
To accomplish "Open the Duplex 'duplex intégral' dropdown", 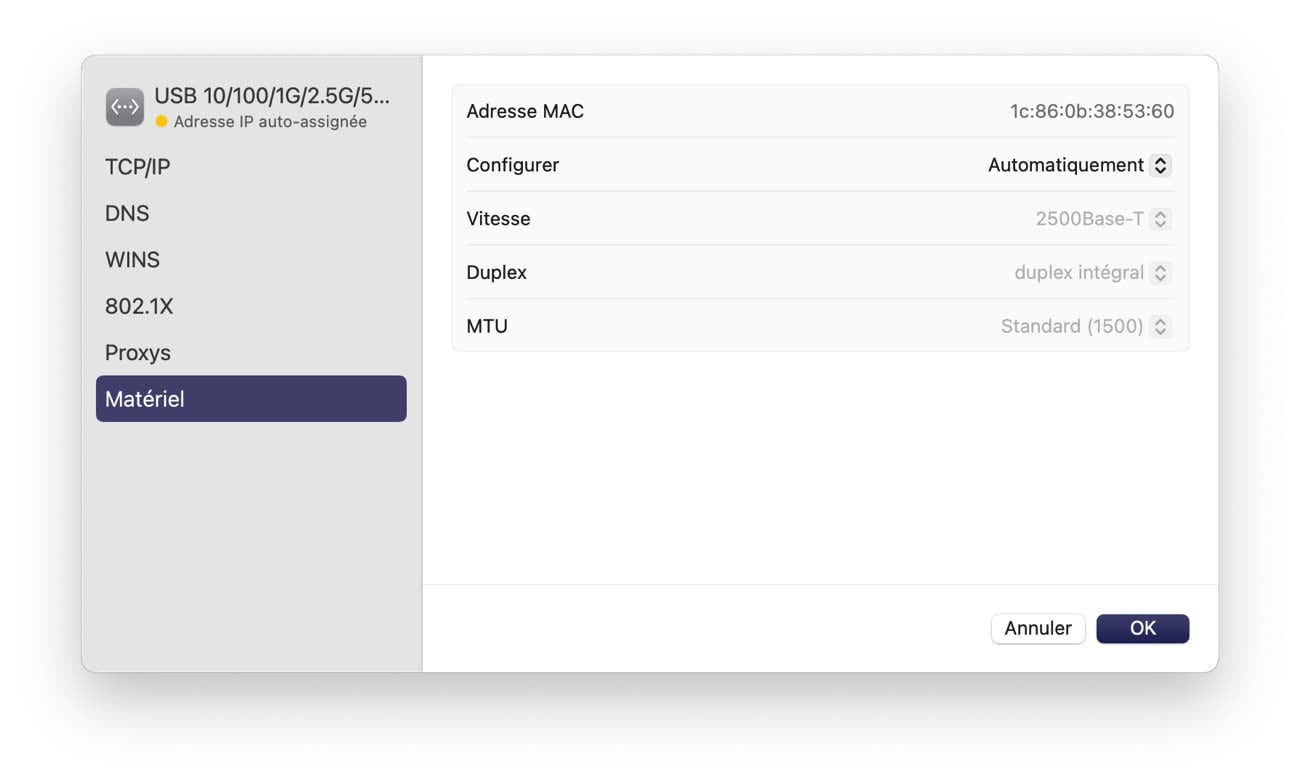I will tap(1091, 273).
